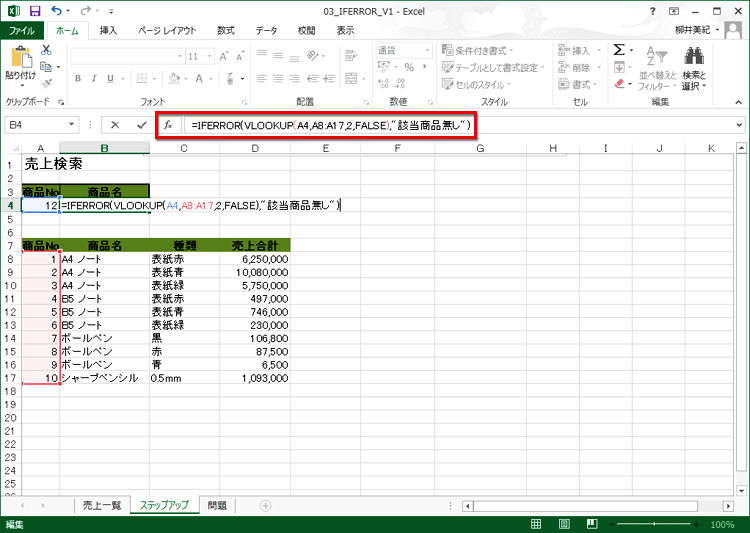The image size is (750, 533).
Task: Switch to the Formulas ribbon tab
Action: tap(226, 31)
